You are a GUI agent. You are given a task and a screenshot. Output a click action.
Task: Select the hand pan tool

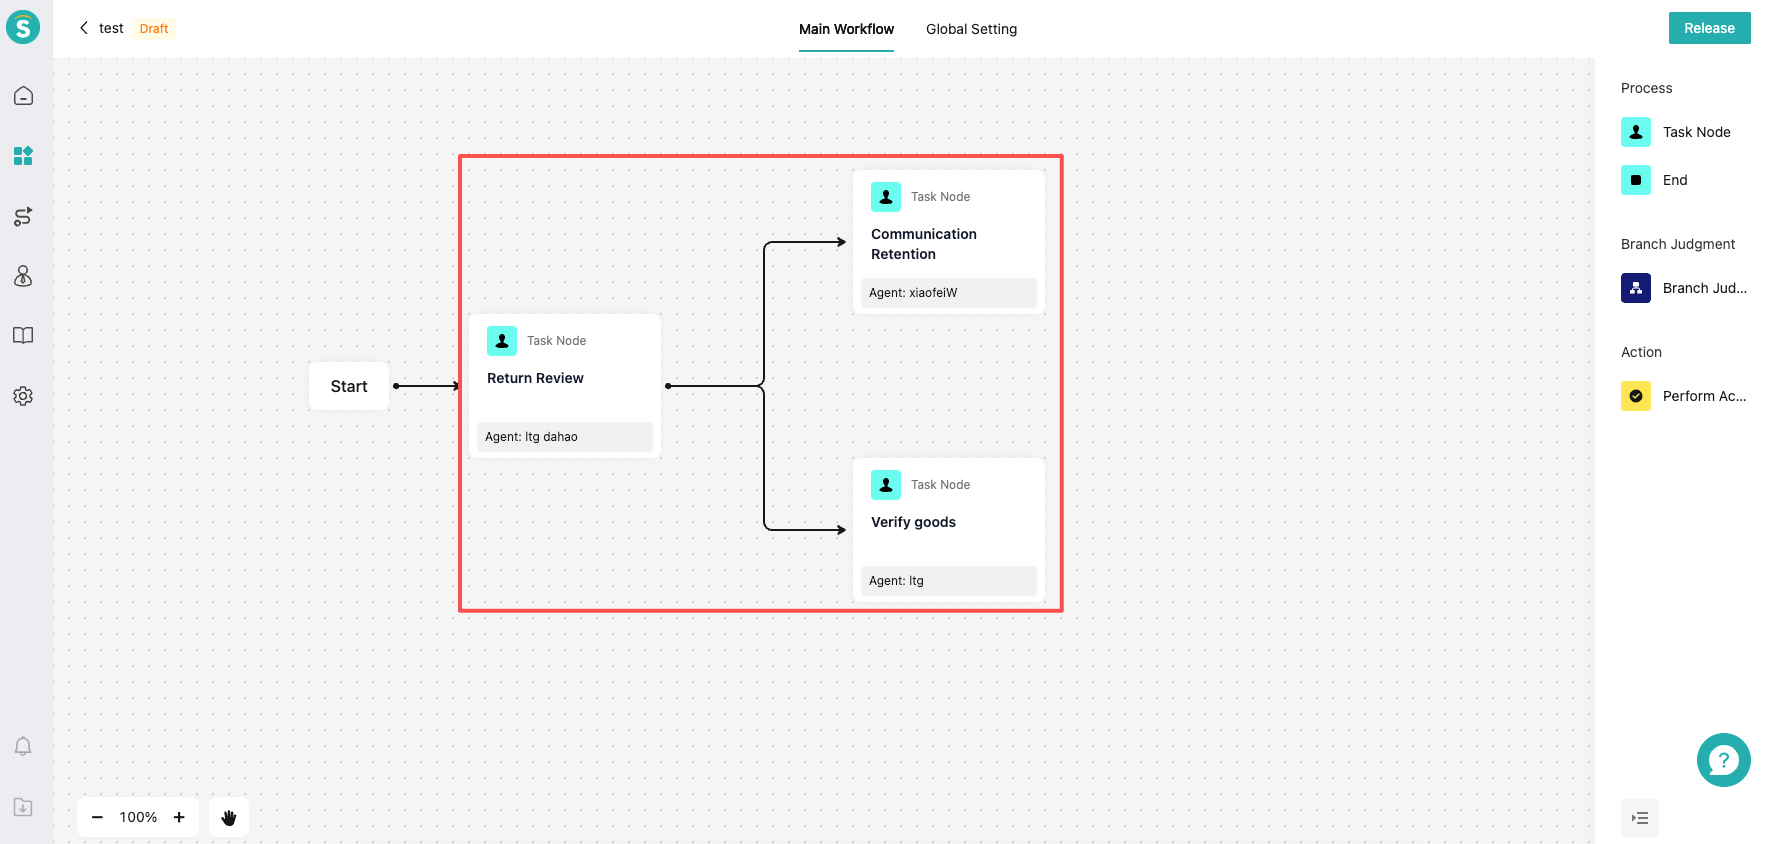[x=229, y=817]
